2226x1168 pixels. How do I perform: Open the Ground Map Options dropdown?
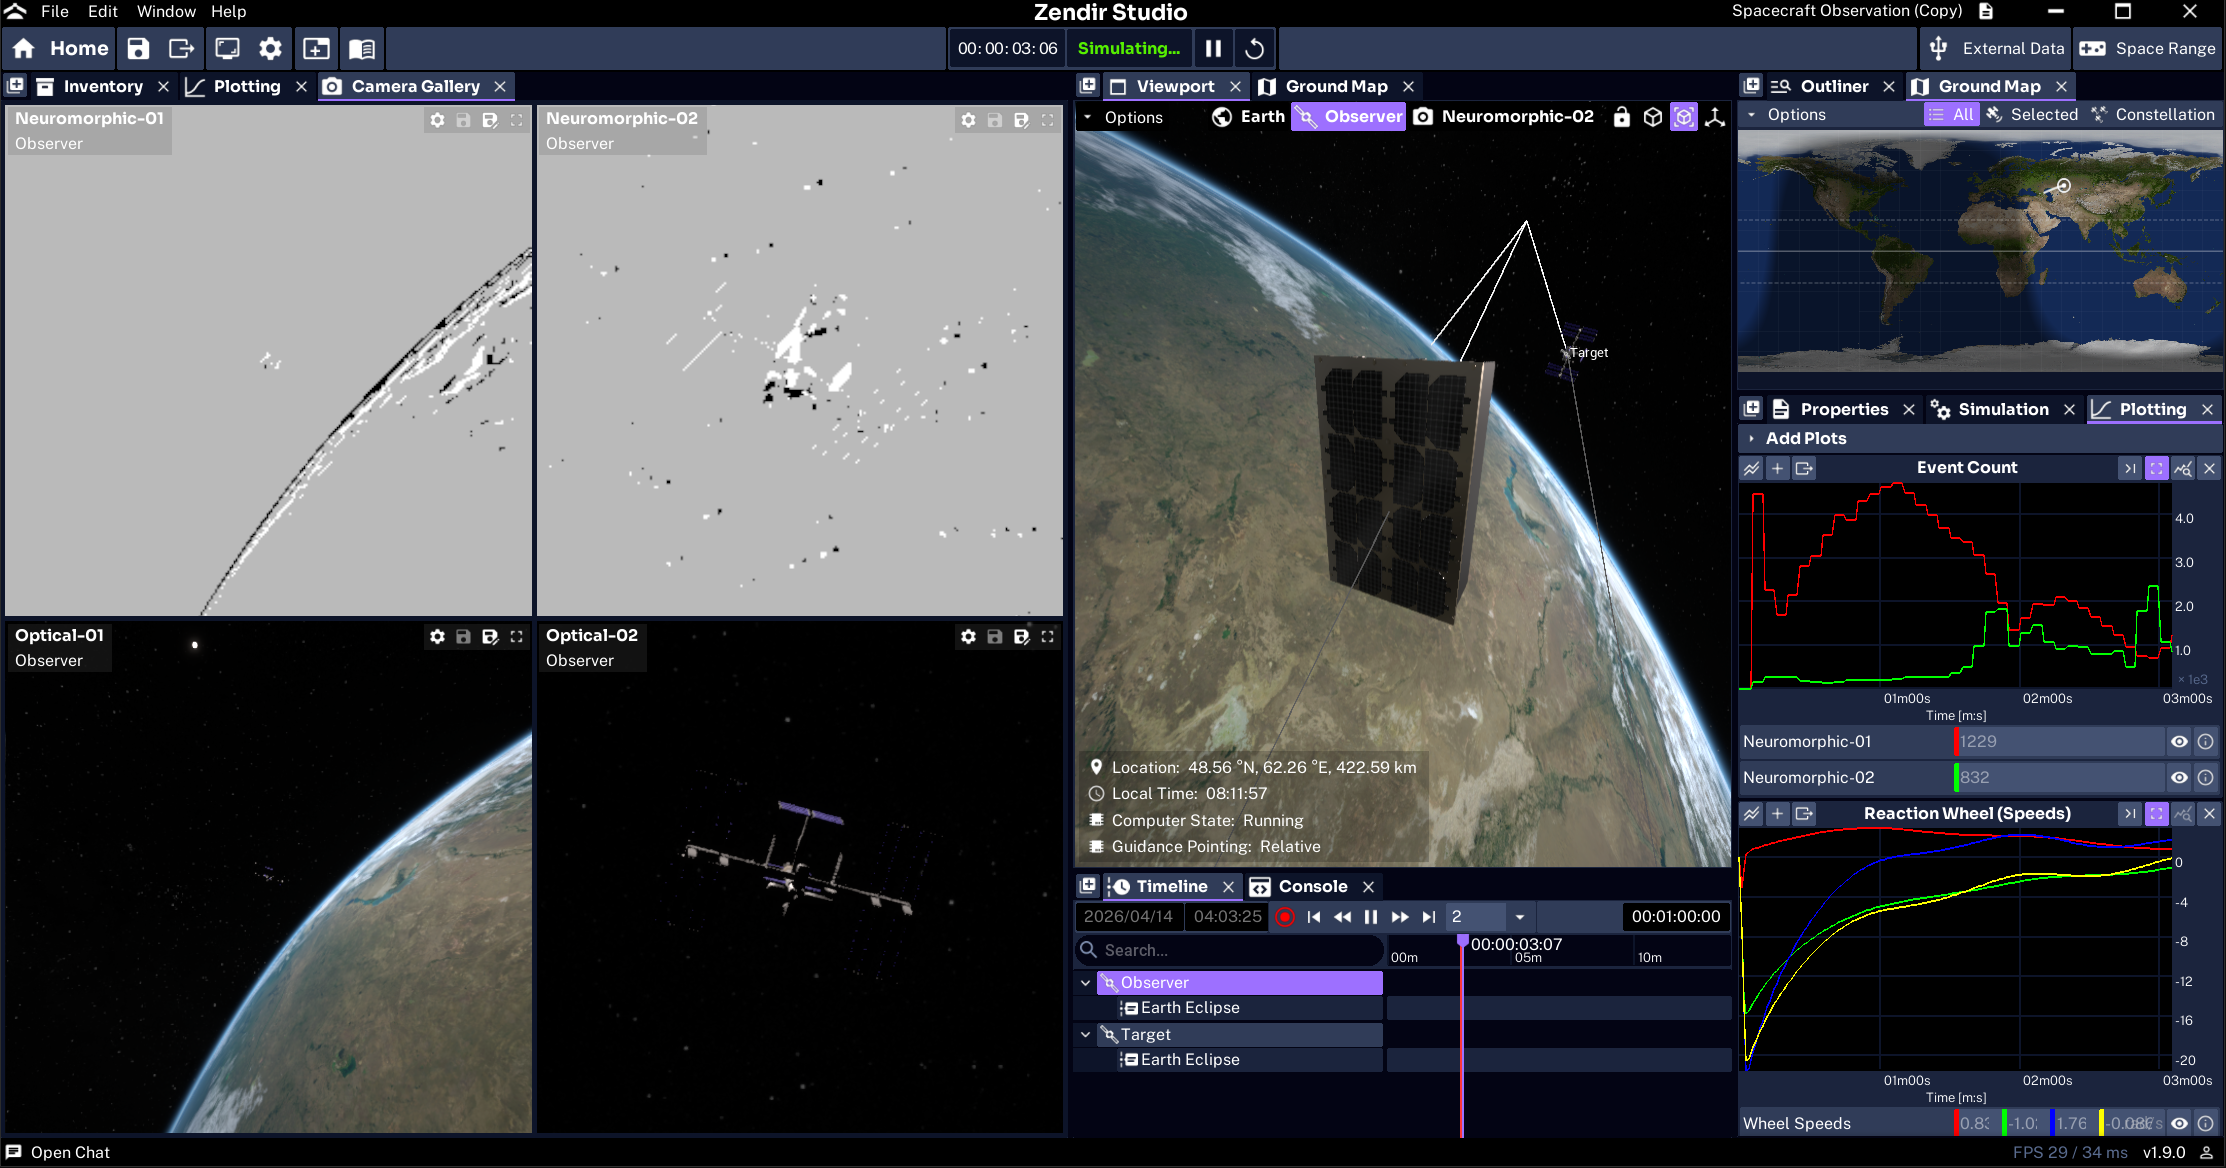click(x=1786, y=115)
